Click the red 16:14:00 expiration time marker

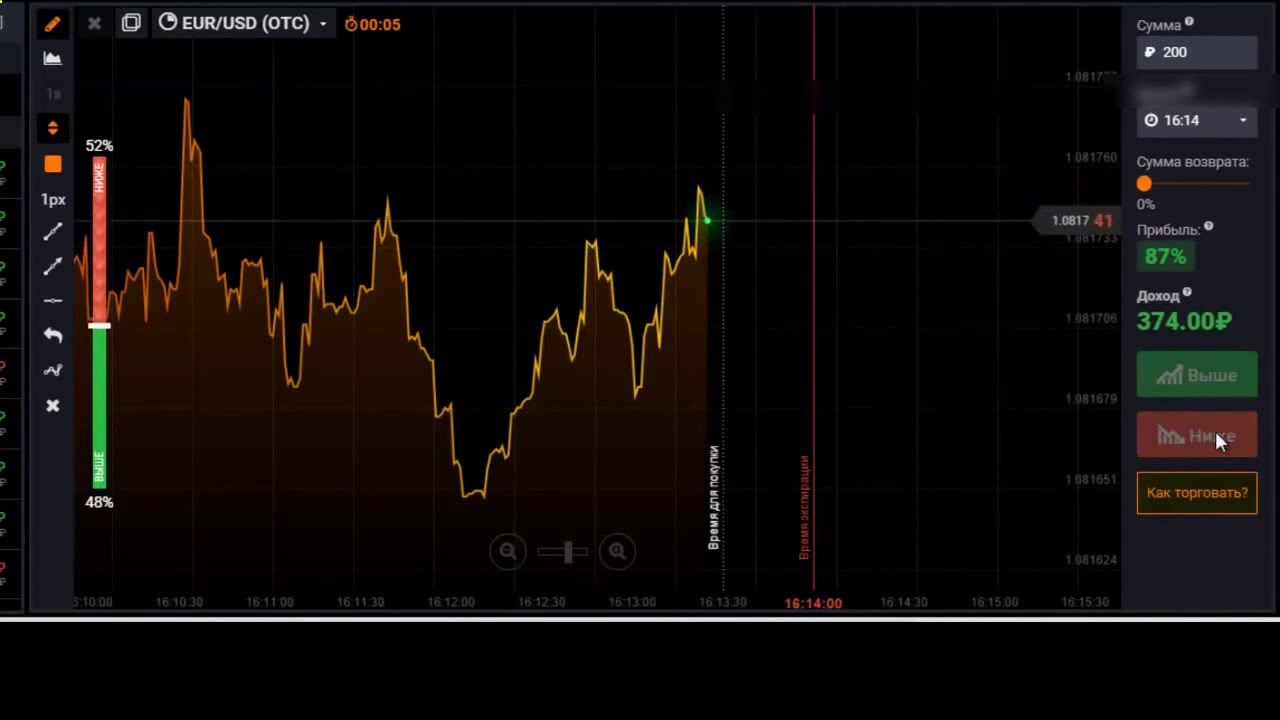[x=813, y=603]
